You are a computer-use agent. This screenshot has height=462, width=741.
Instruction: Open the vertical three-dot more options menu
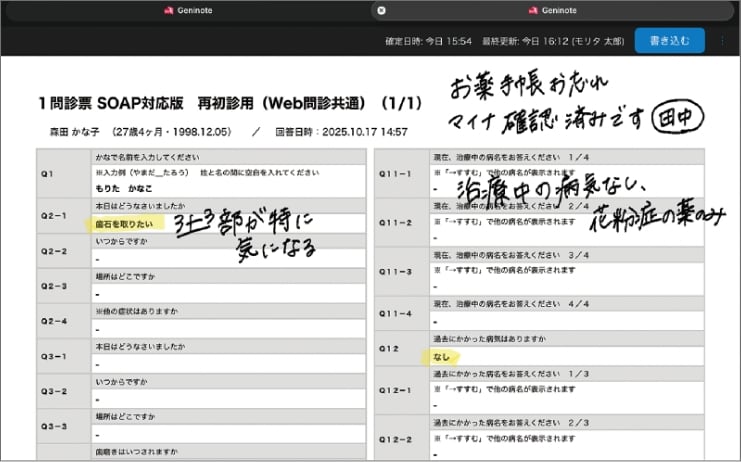point(722,41)
